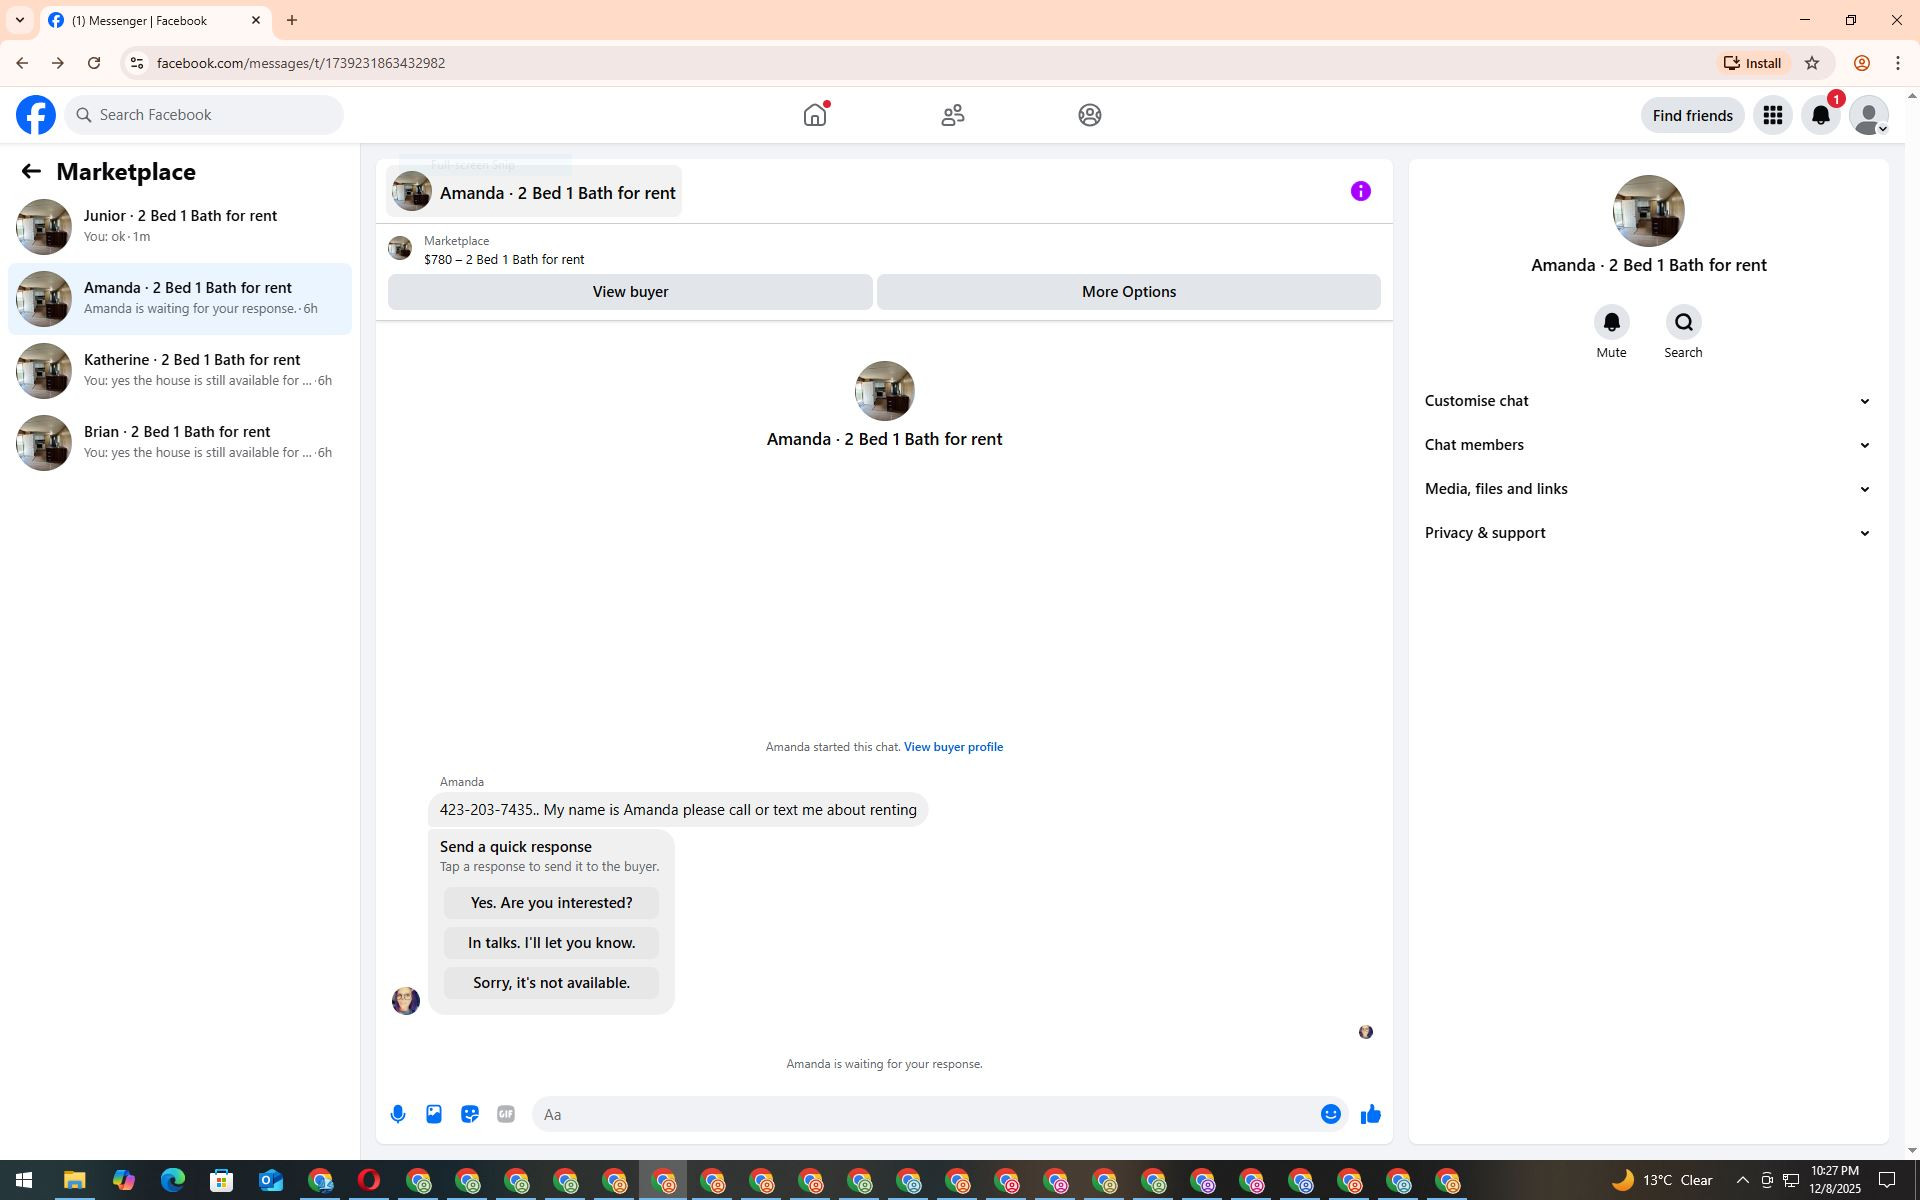Focus the Search Facebook field
This screenshot has width=1920, height=1200.
[x=204, y=115]
